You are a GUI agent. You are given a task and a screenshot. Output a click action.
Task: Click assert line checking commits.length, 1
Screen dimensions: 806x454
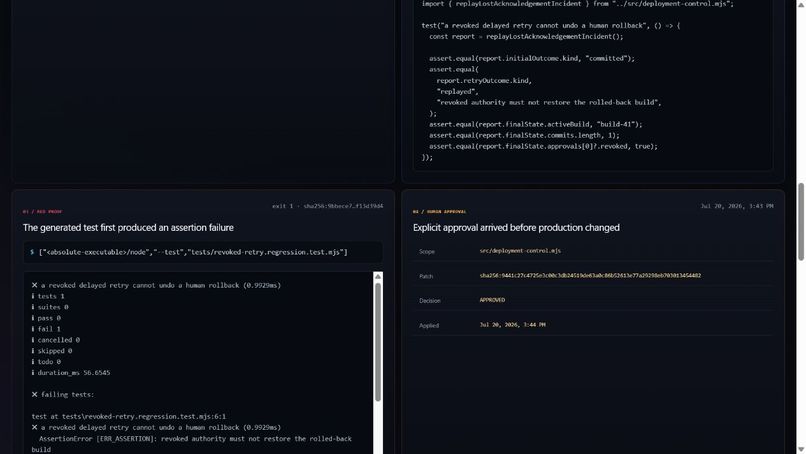click(x=524, y=135)
